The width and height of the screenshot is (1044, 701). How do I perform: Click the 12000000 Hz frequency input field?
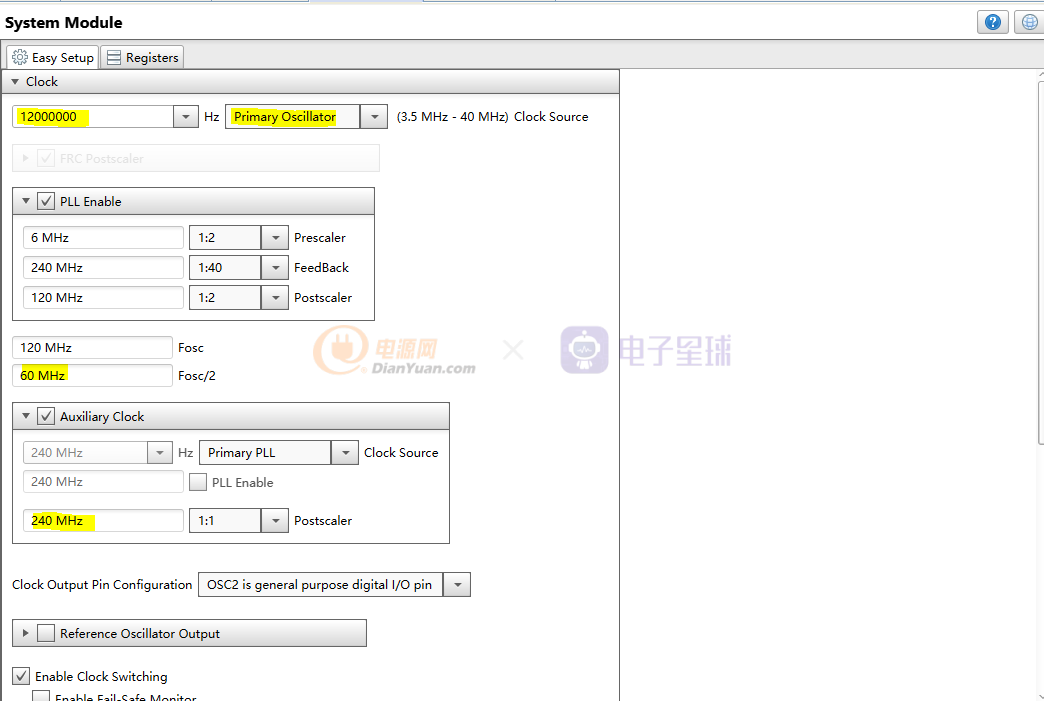click(95, 117)
